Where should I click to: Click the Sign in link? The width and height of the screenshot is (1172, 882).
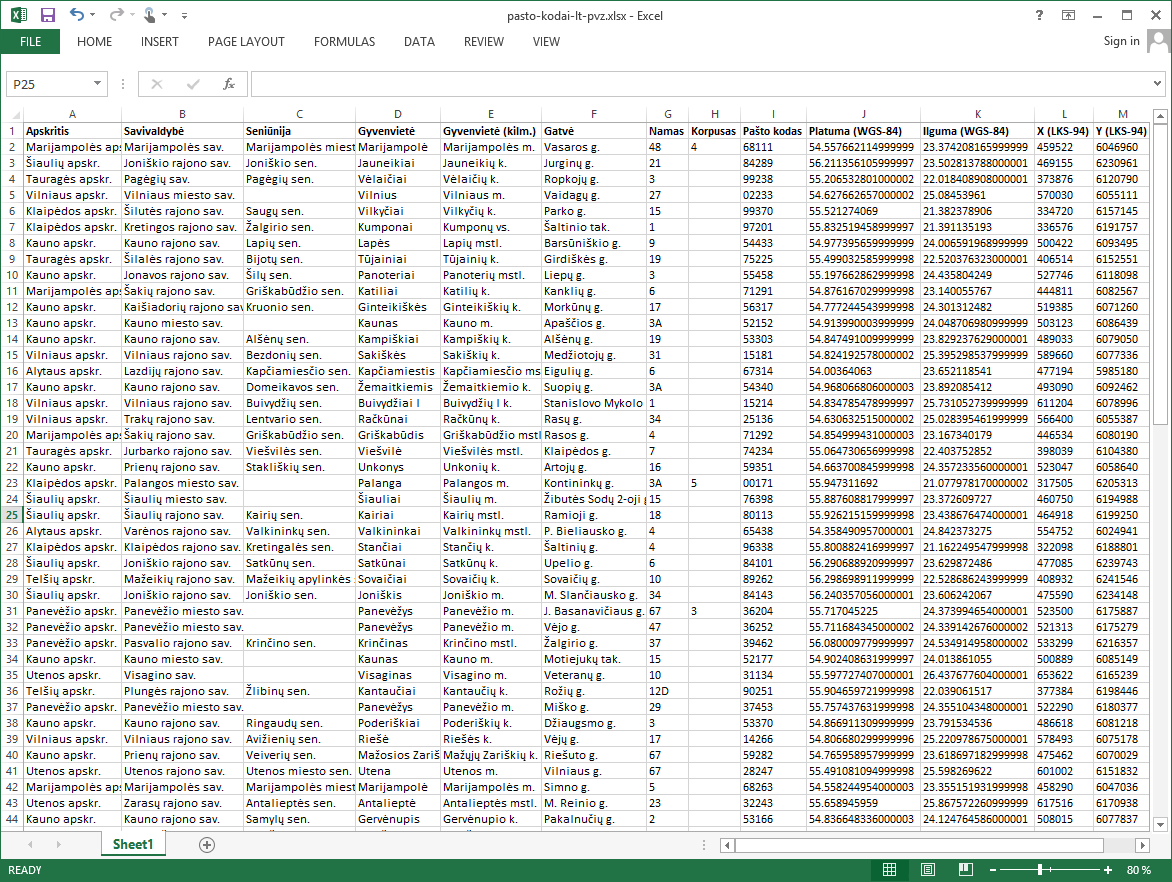tap(1121, 41)
